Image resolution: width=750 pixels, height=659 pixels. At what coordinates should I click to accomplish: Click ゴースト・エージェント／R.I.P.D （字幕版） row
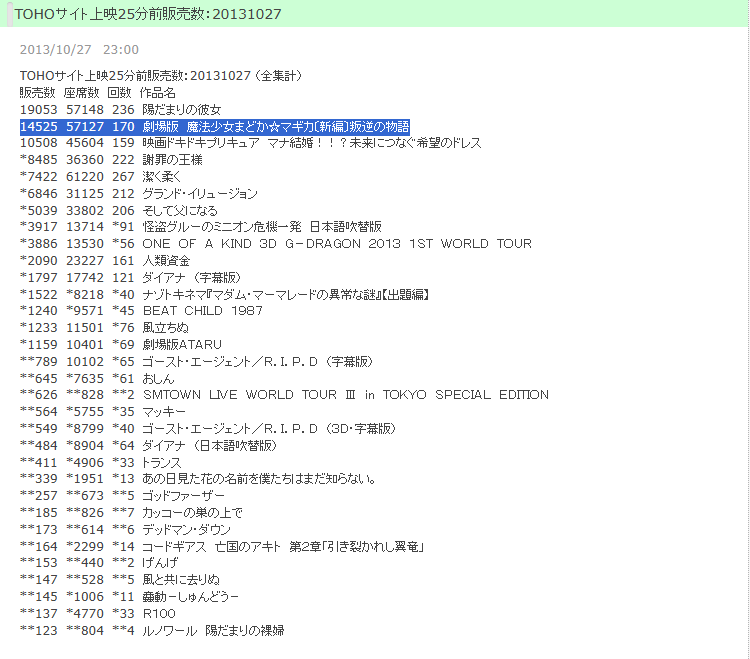(197, 362)
